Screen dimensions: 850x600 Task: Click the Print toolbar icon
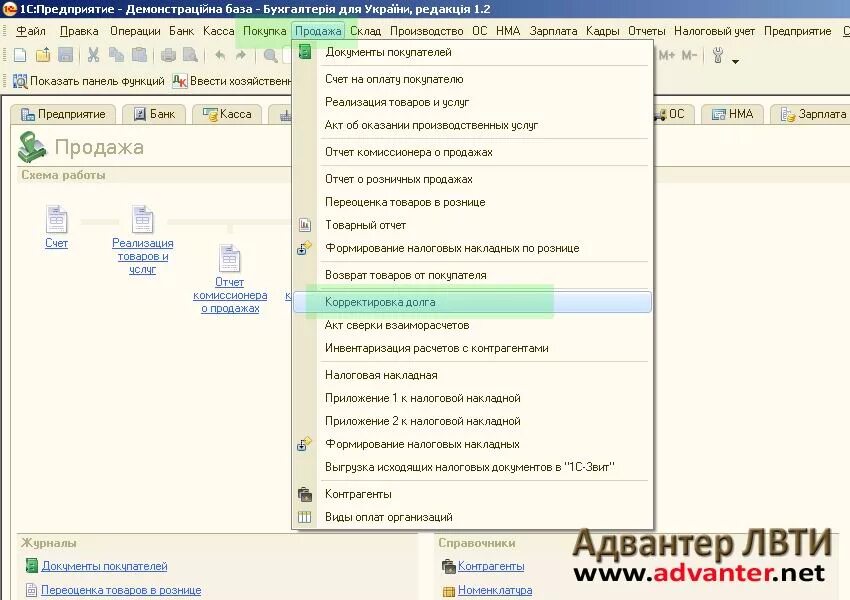(169, 56)
